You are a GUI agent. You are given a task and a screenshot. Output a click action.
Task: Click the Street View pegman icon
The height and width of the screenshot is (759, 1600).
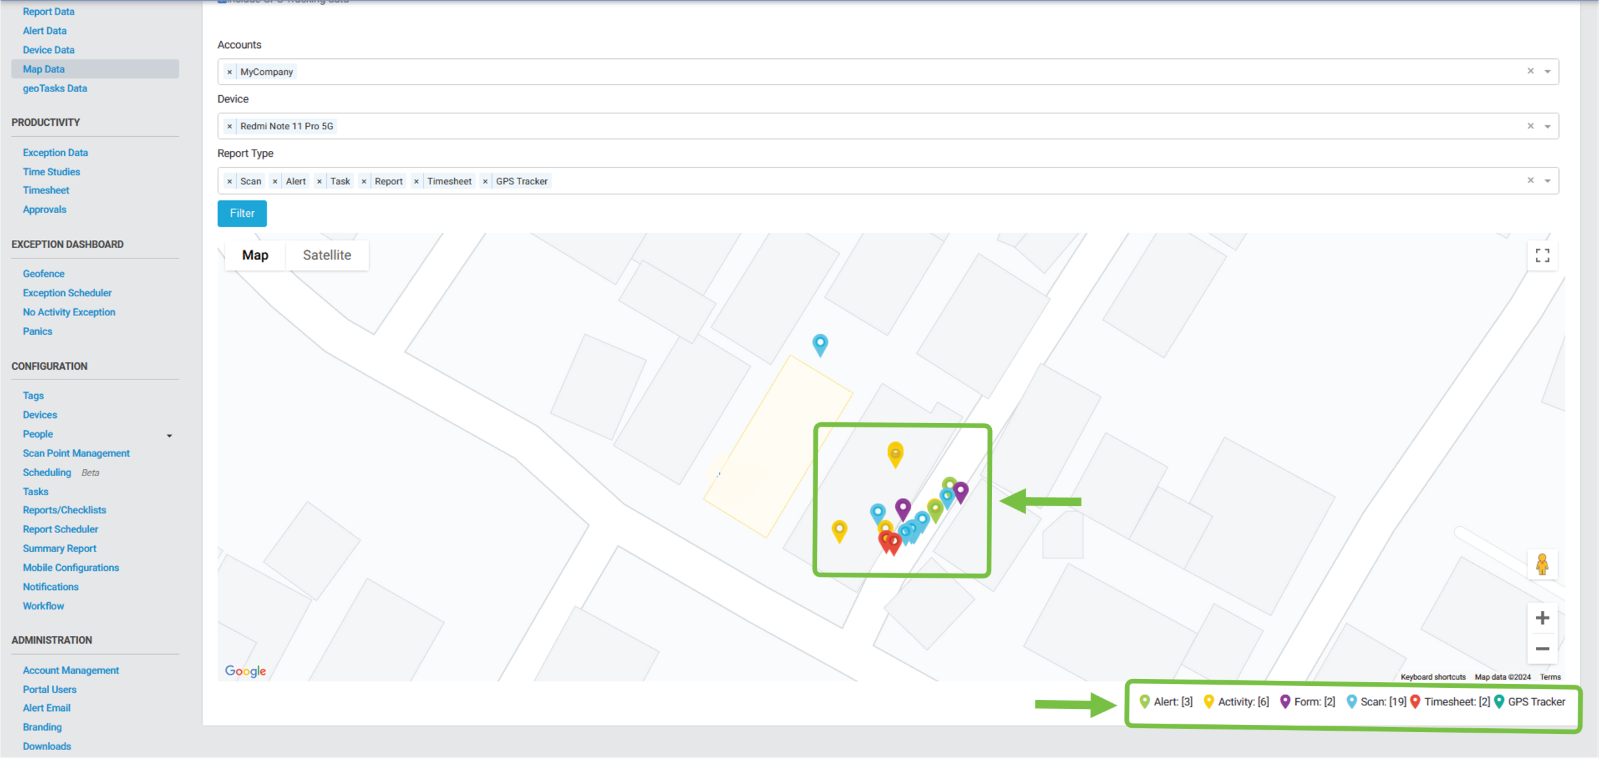click(x=1542, y=564)
